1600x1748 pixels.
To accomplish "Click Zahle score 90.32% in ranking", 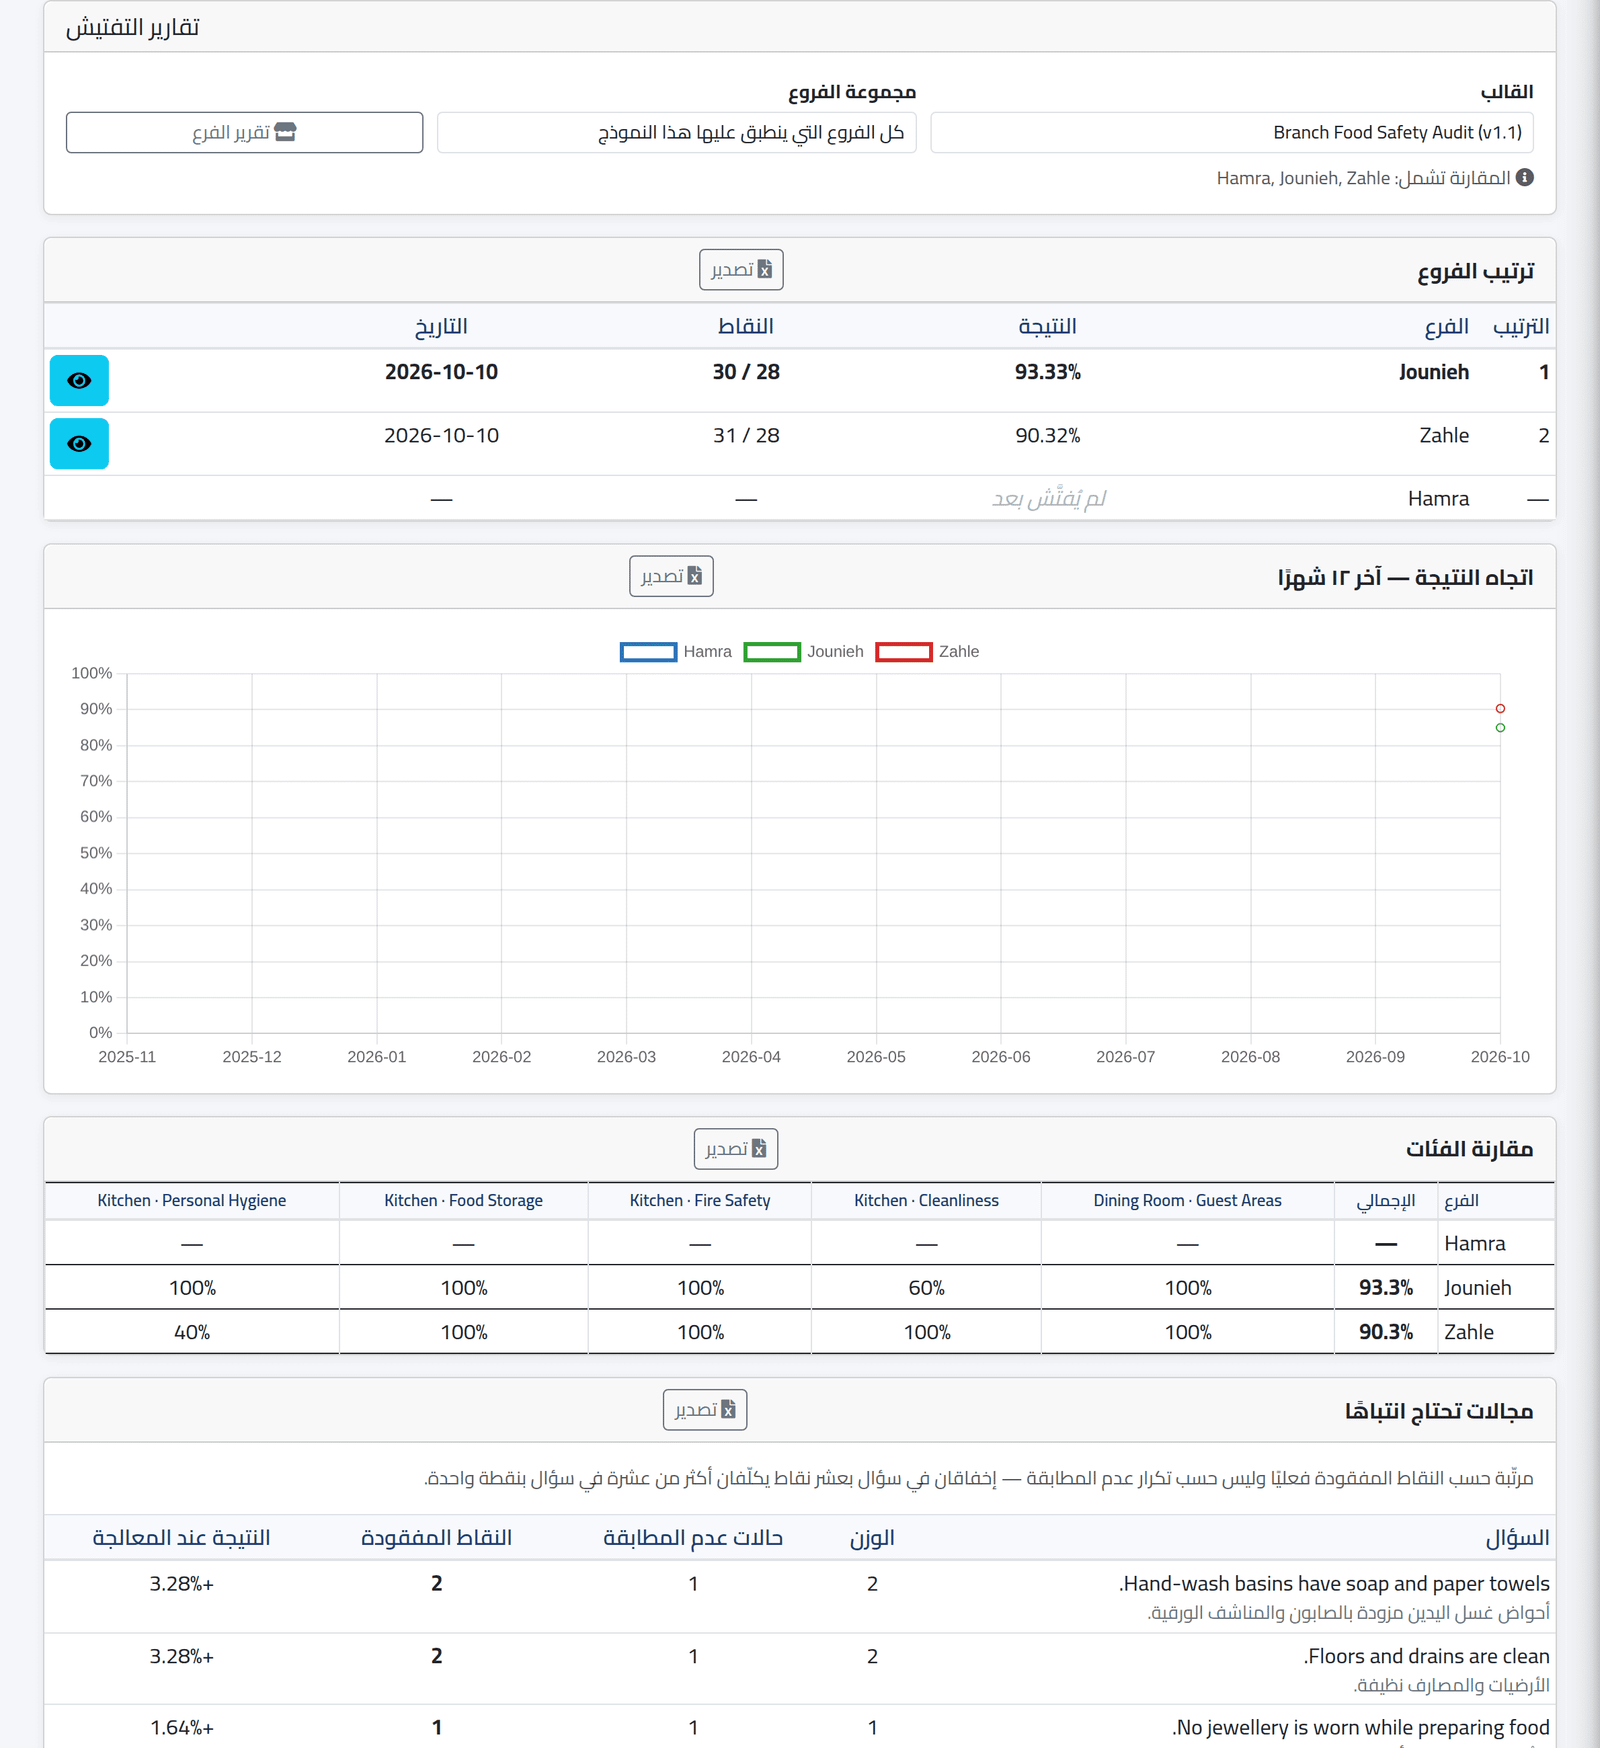I will [x=1047, y=436].
